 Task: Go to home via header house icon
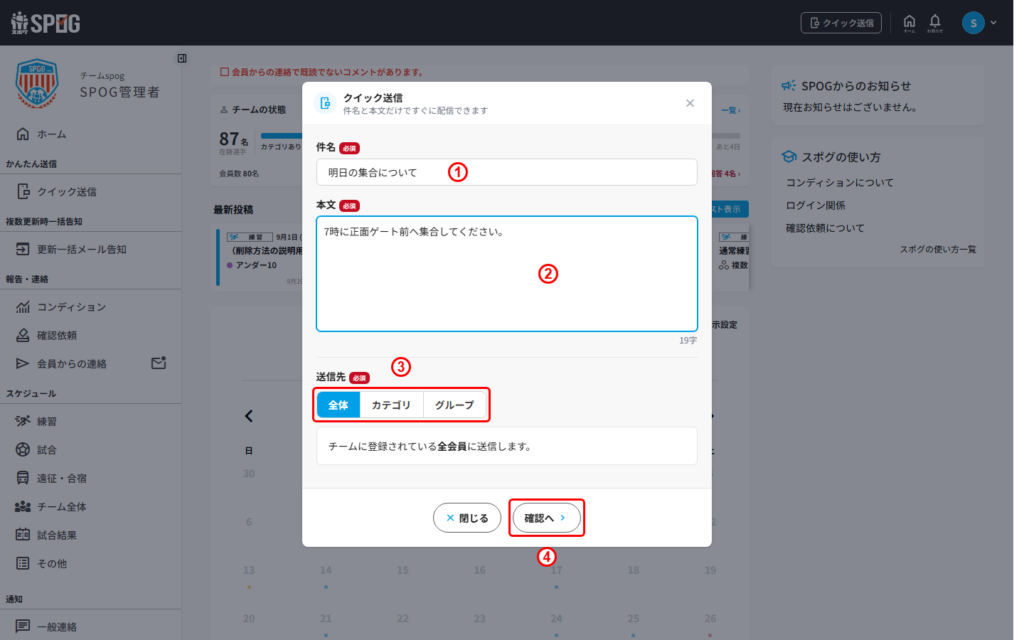[x=909, y=22]
